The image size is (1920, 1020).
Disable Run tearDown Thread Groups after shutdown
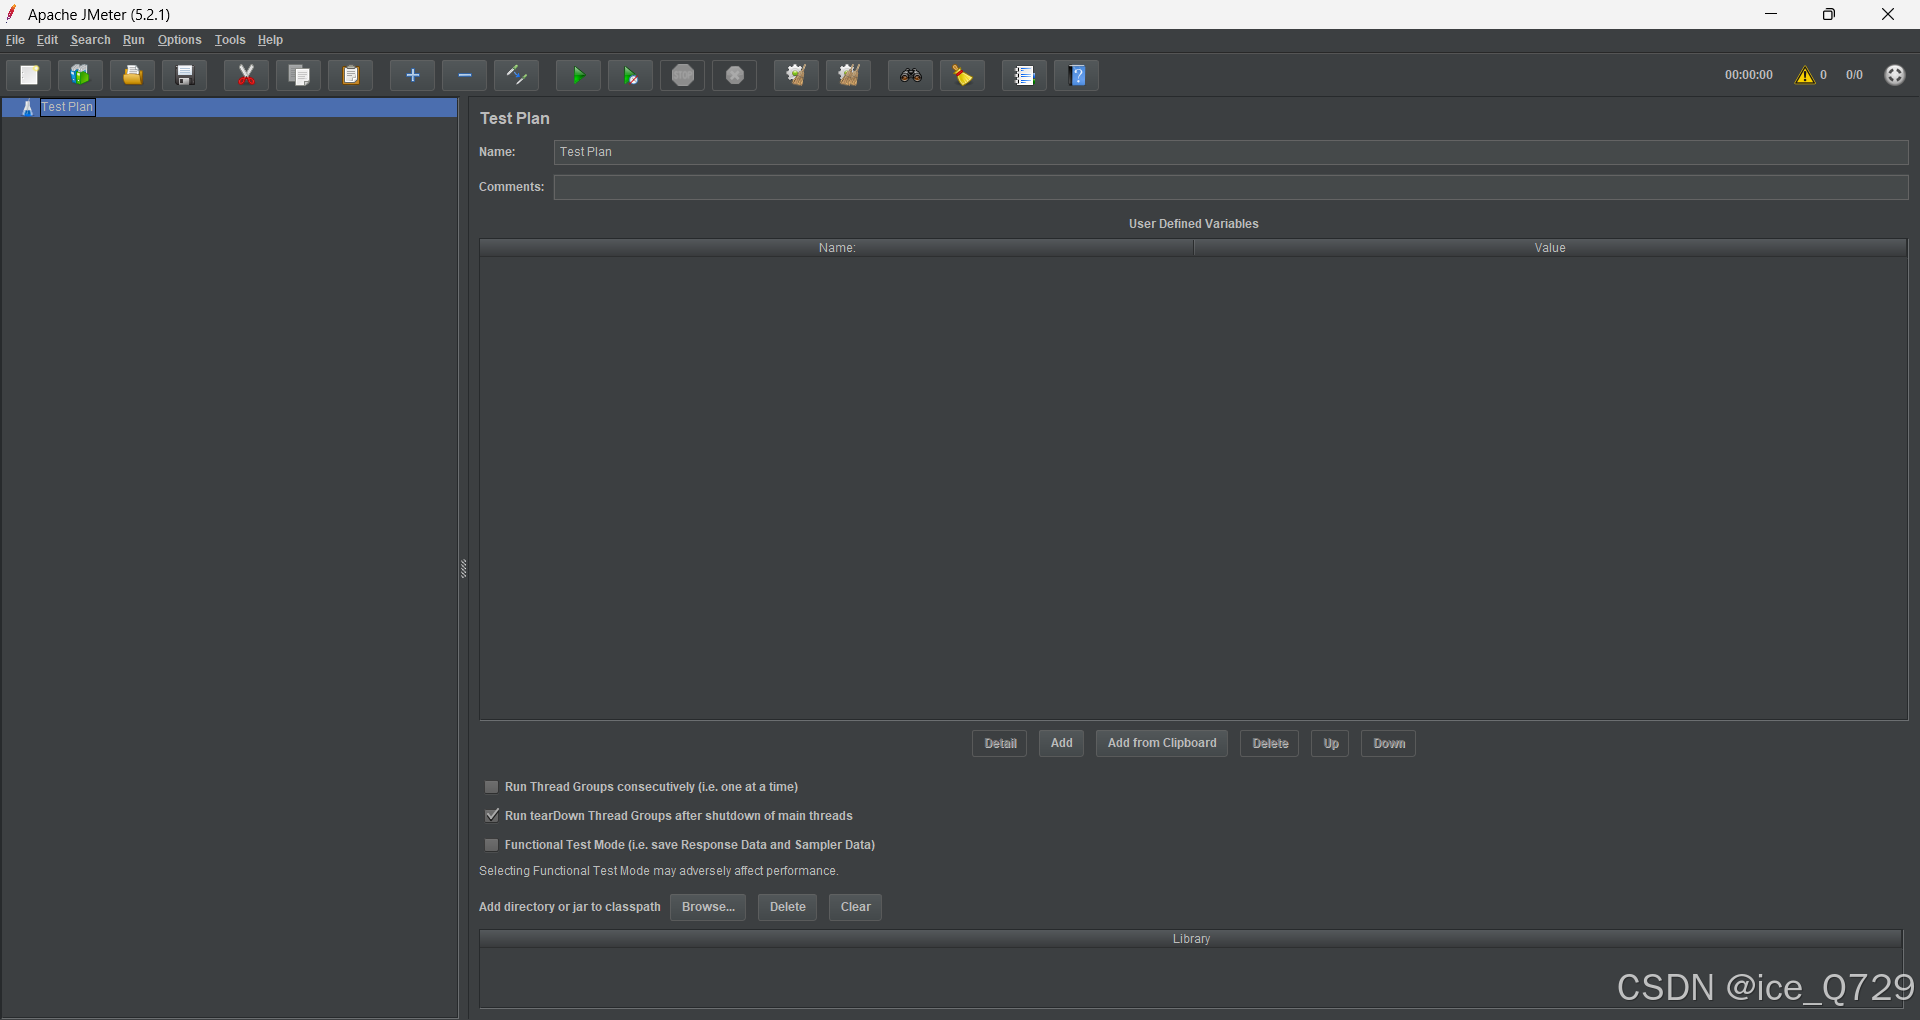point(491,816)
